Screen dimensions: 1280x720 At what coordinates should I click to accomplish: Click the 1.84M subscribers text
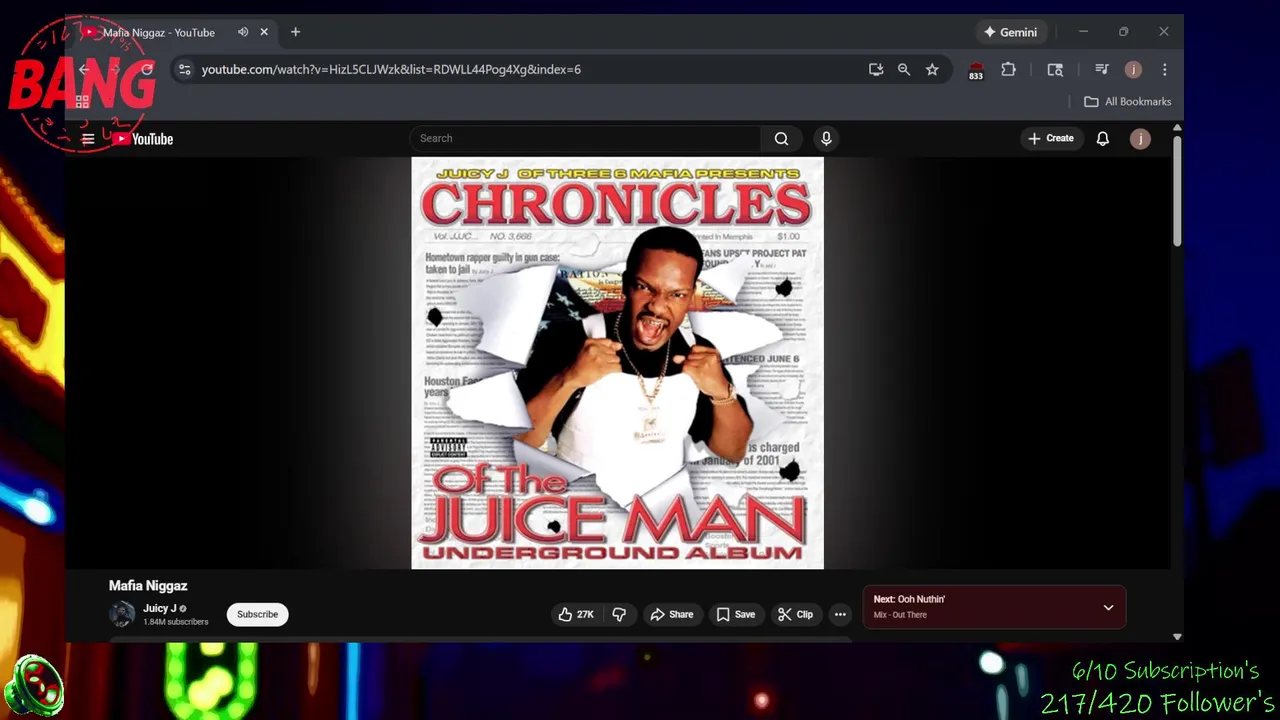(176, 622)
